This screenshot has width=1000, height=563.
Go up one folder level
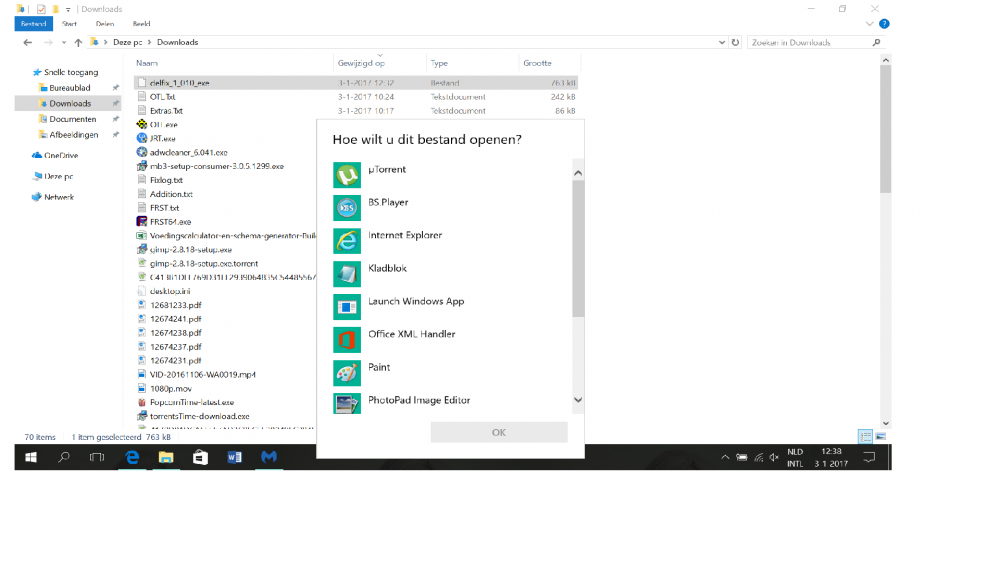click(x=78, y=42)
